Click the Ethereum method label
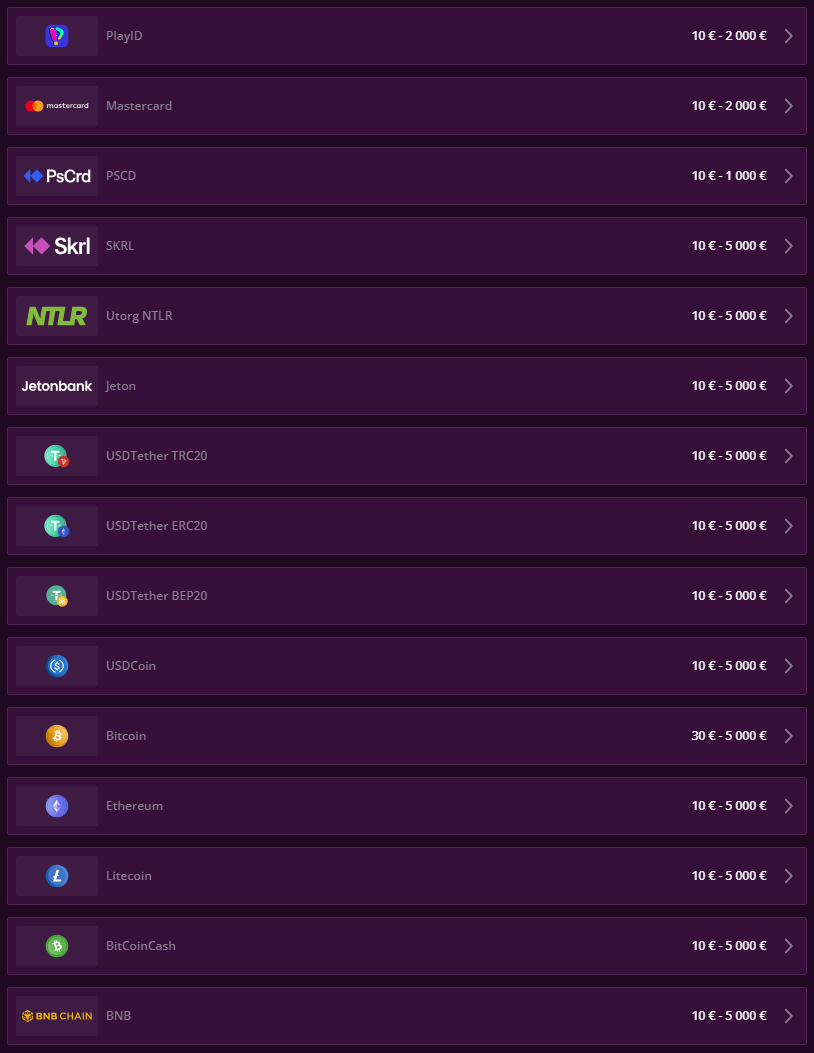This screenshot has width=814, height=1053. [135, 805]
